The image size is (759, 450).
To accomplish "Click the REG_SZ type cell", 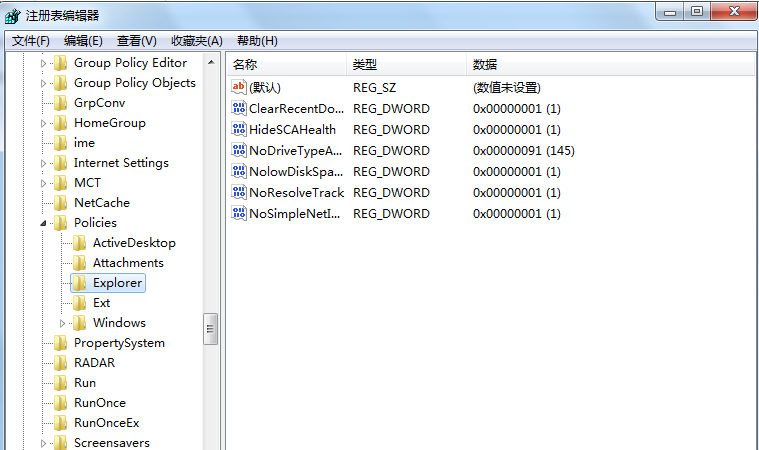I will pyautogui.click(x=375, y=88).
